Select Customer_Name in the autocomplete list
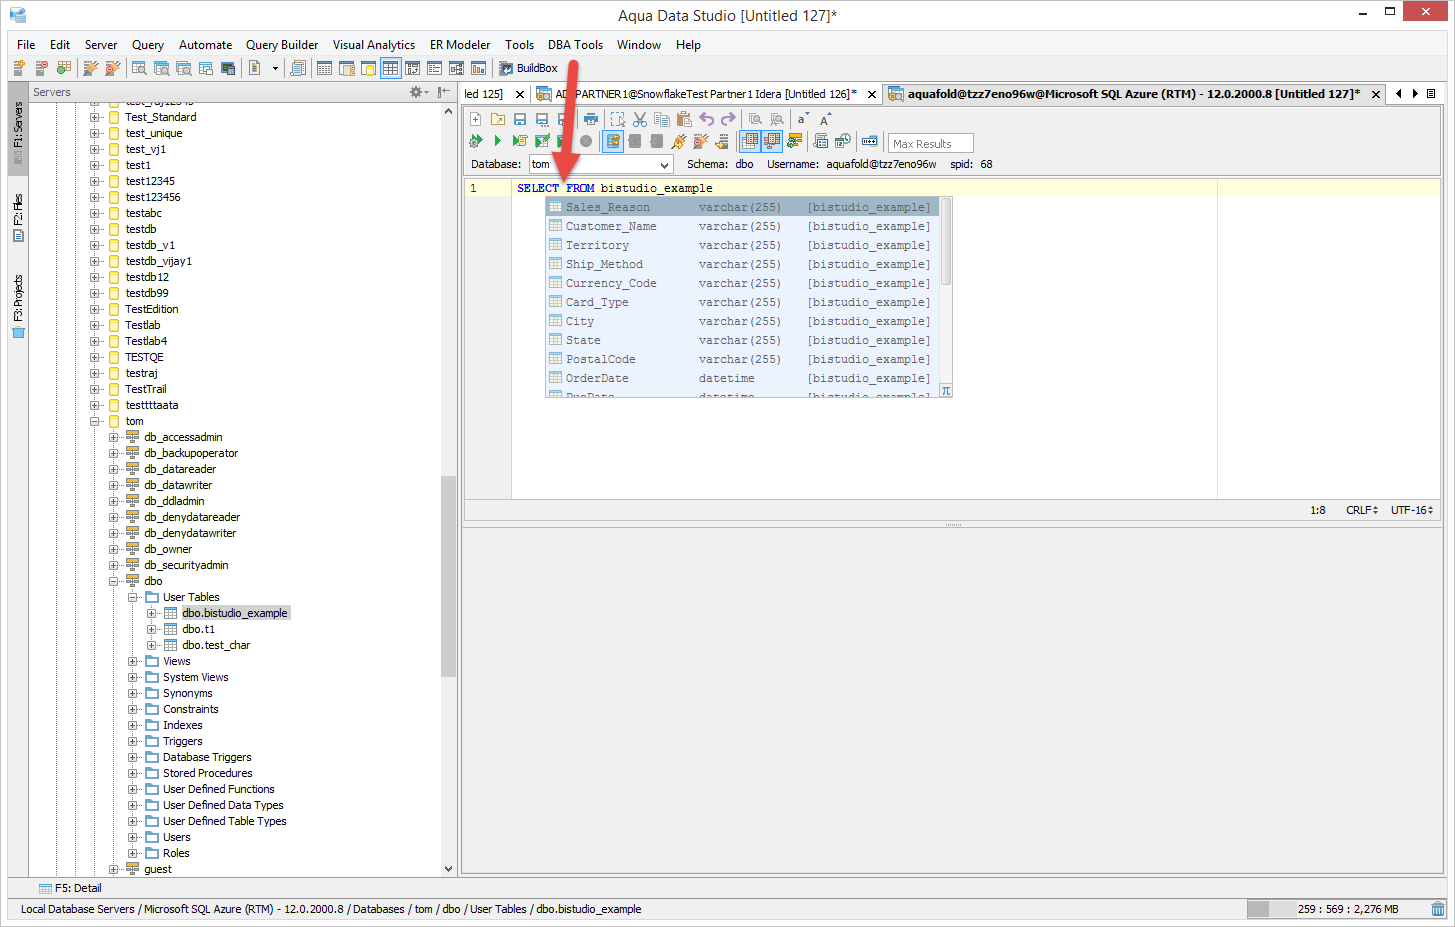 (741, 226)
